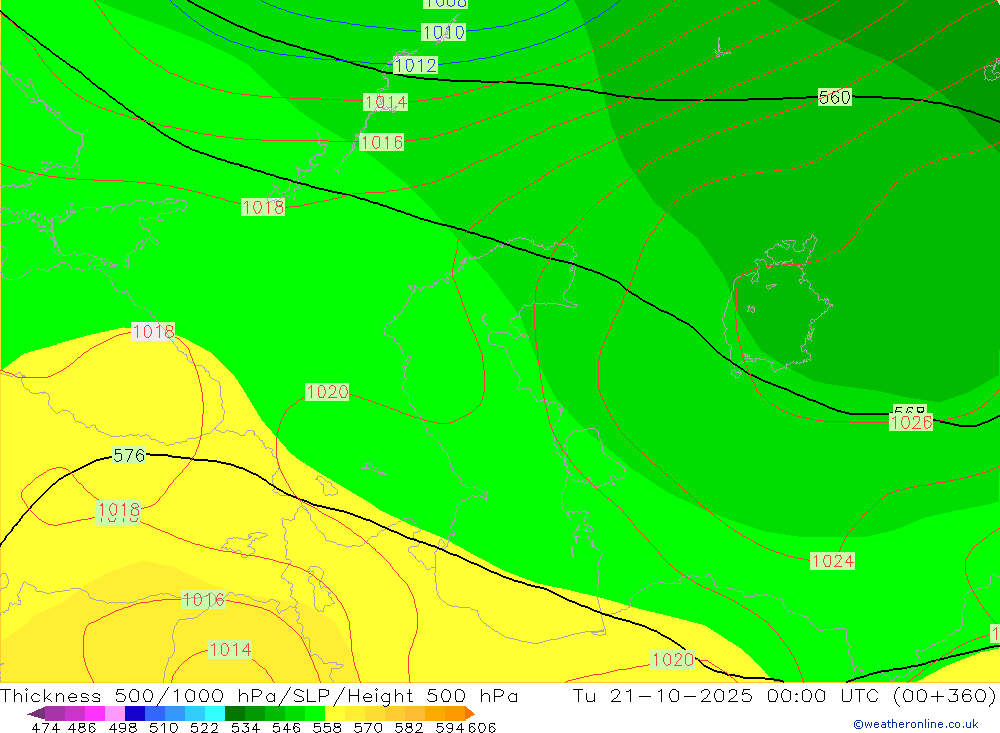Click the legend value 474
1000x733 pixels.
point(45,727)
